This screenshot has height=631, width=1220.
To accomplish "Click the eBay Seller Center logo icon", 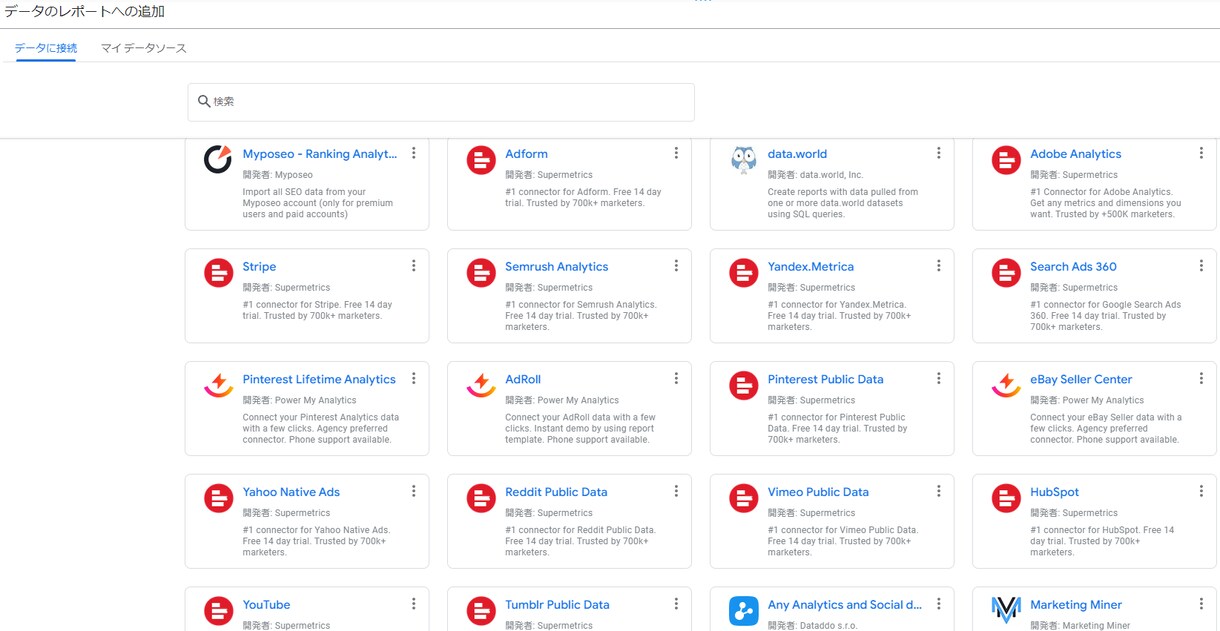I will click(1006, 385).
